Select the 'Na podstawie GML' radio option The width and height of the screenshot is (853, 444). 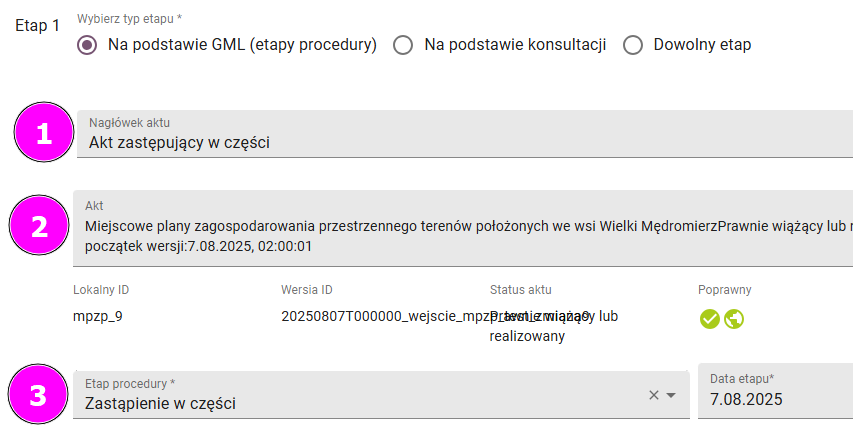88,45
